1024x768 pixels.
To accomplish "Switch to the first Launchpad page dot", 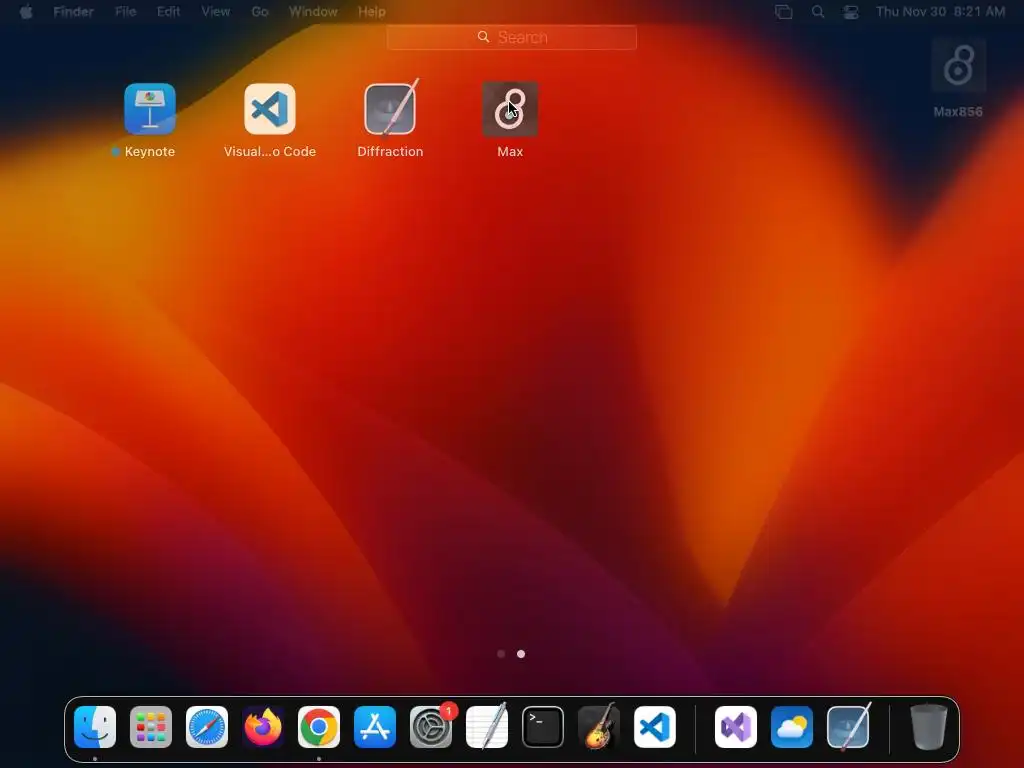I will (x=501, y=654).
